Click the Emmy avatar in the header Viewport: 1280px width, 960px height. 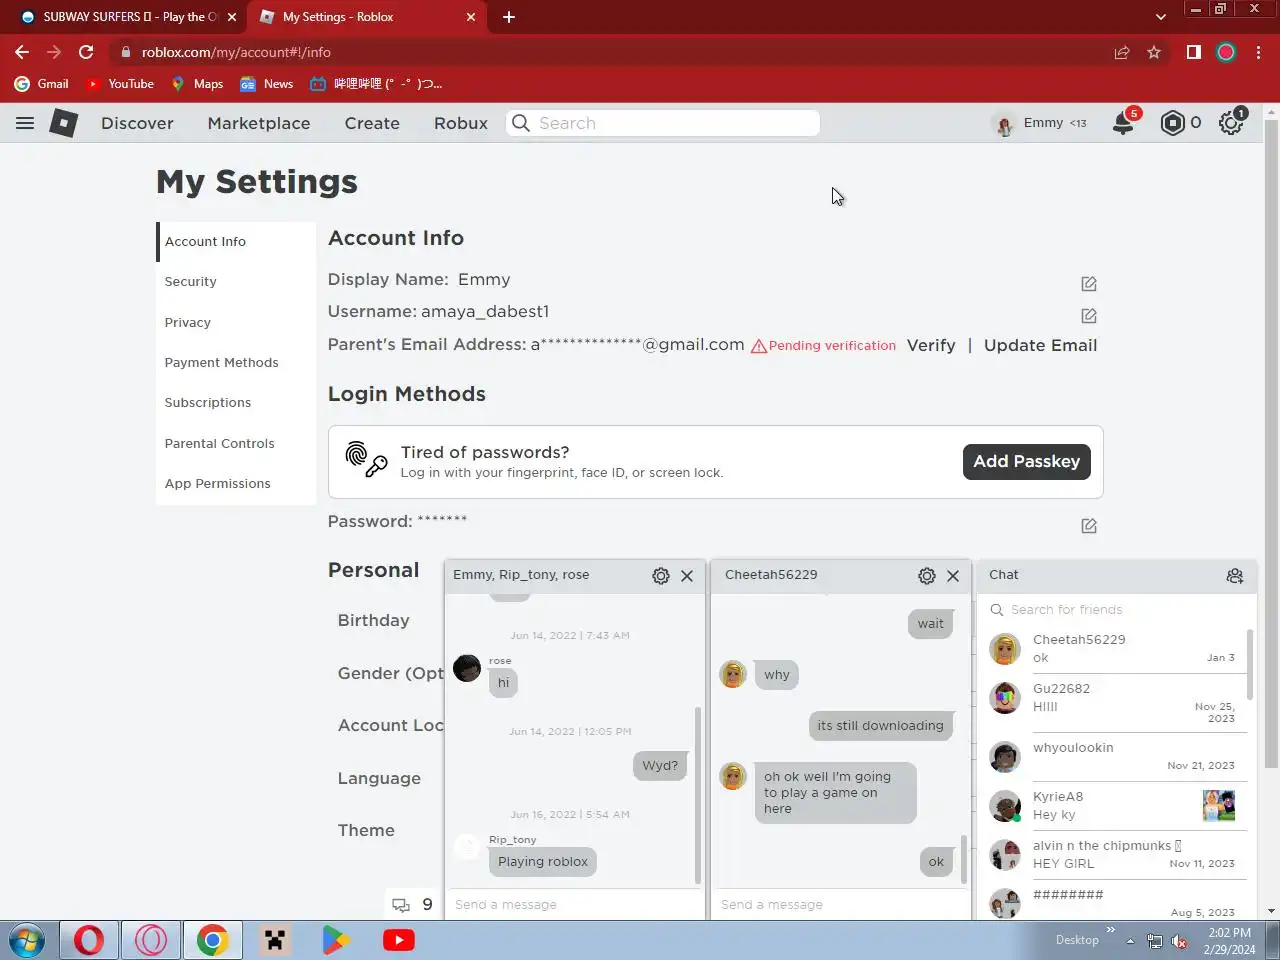coord(1004,123)
